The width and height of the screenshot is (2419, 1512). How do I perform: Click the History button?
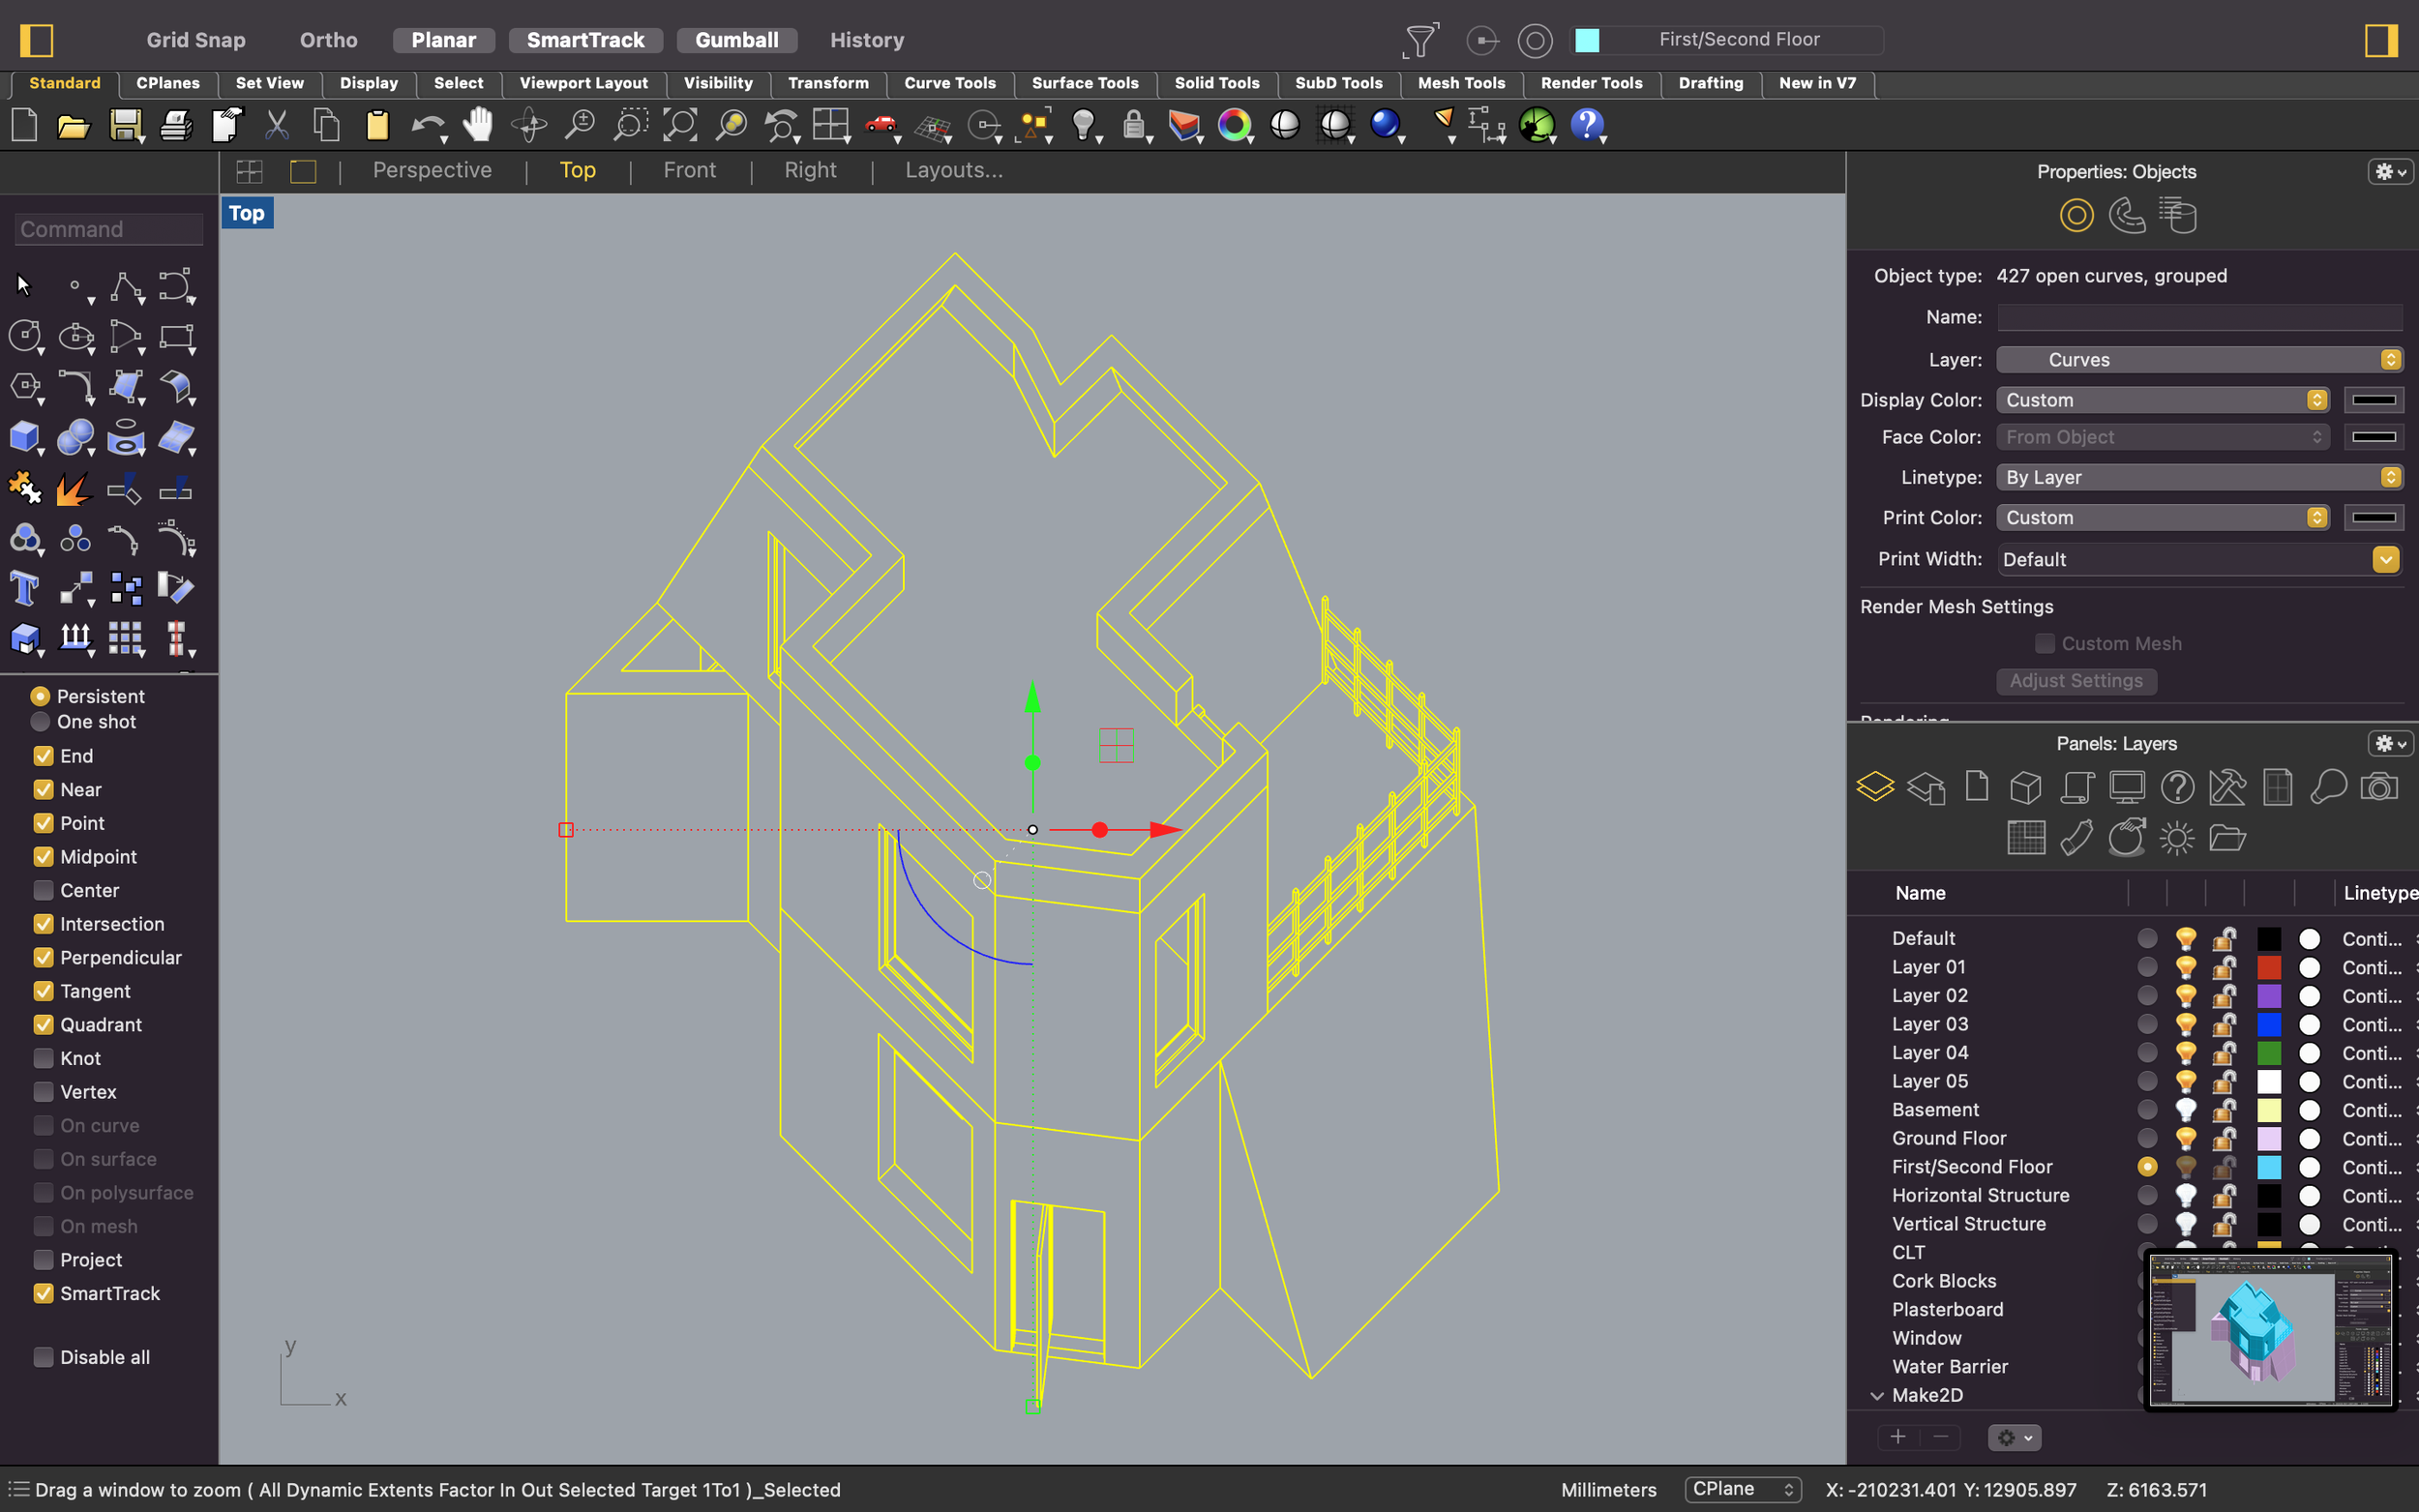tap(866, 41)
